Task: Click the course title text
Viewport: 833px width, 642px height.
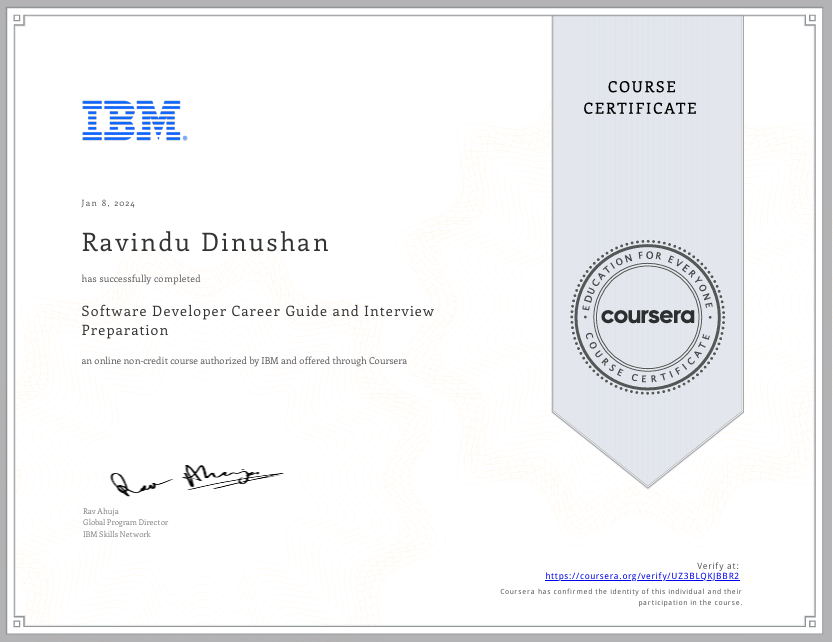Action: [258, 320]
